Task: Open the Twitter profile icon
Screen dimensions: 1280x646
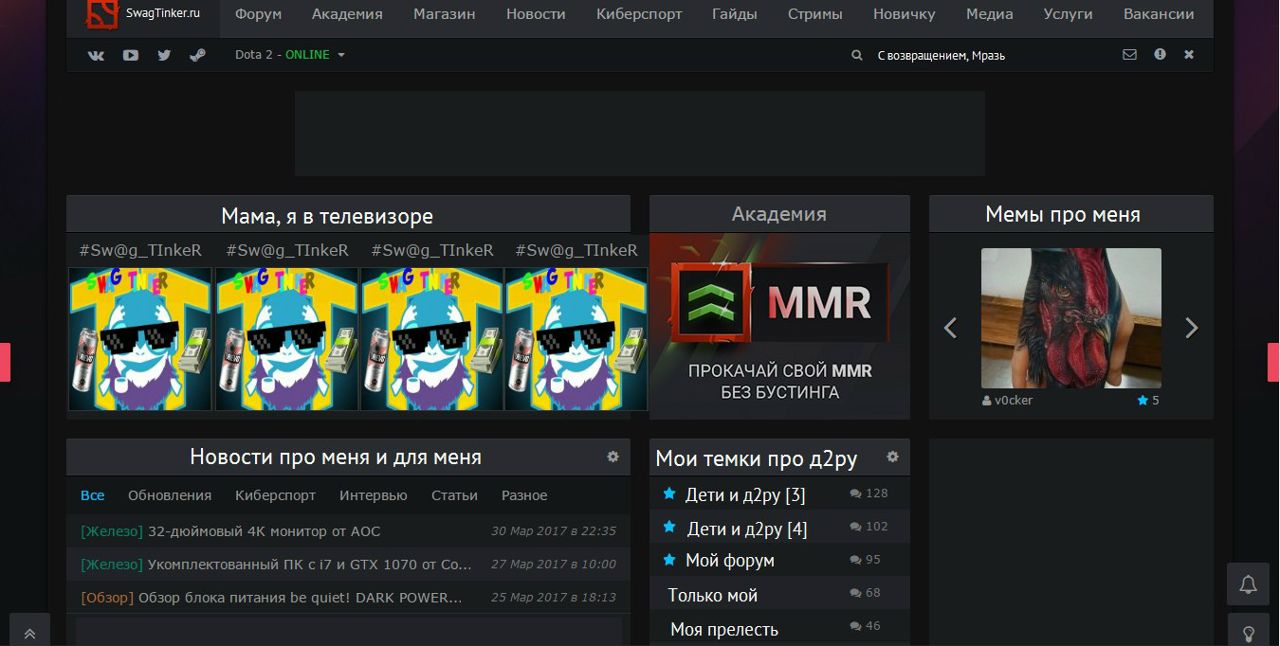Action: 164,55
